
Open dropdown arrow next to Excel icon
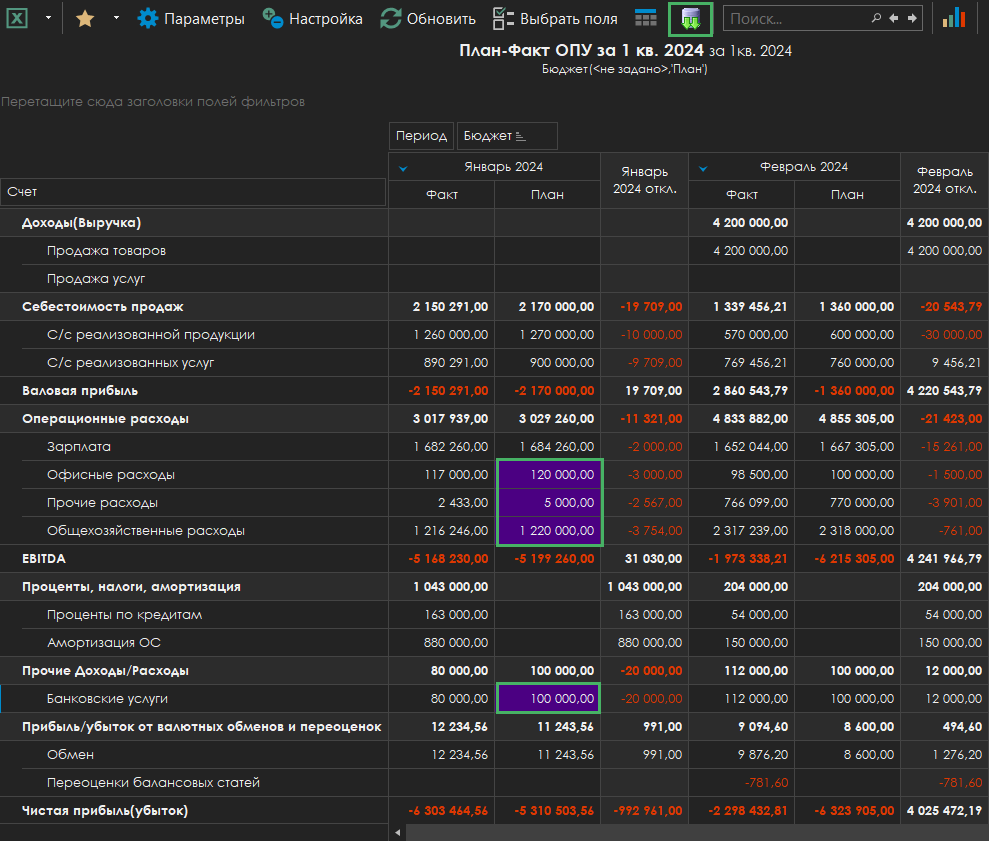(x=48, y=18)
